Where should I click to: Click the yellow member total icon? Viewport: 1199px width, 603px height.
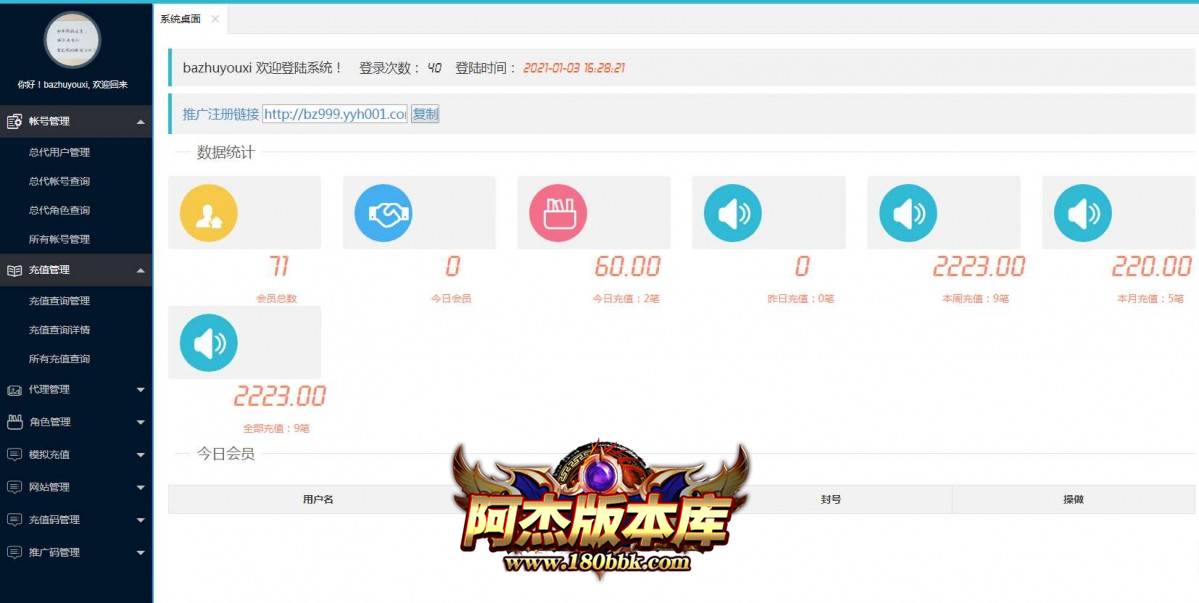(x=209, y=213)
